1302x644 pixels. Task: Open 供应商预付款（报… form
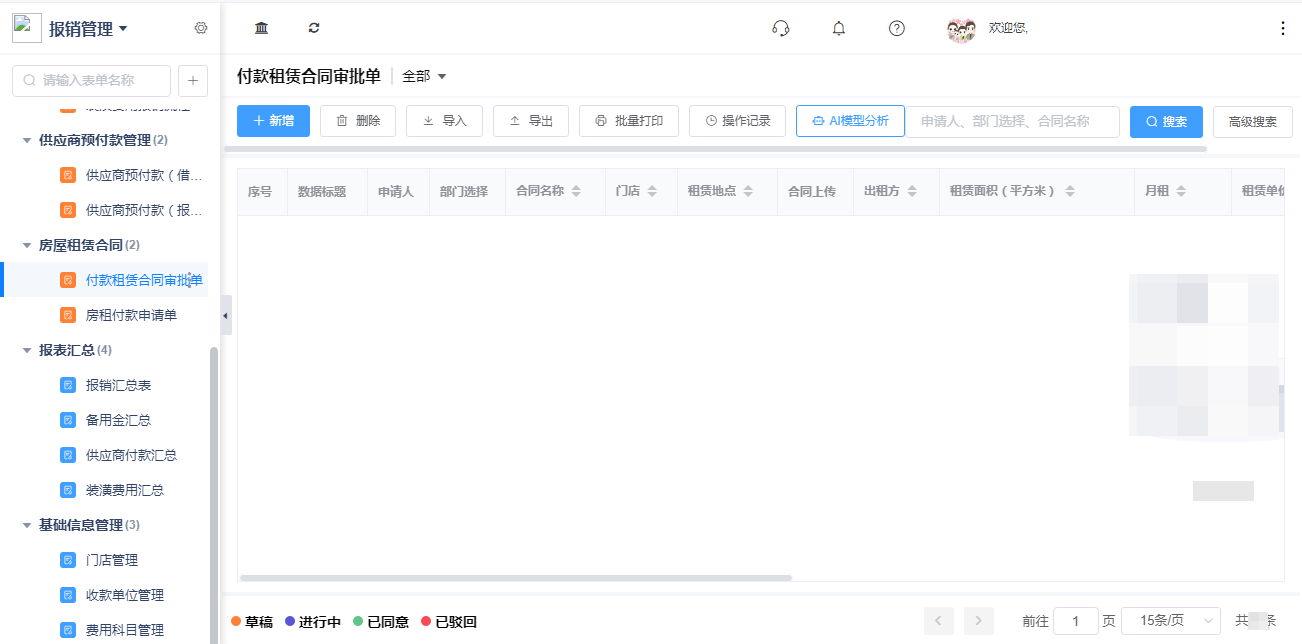point(144,210)
